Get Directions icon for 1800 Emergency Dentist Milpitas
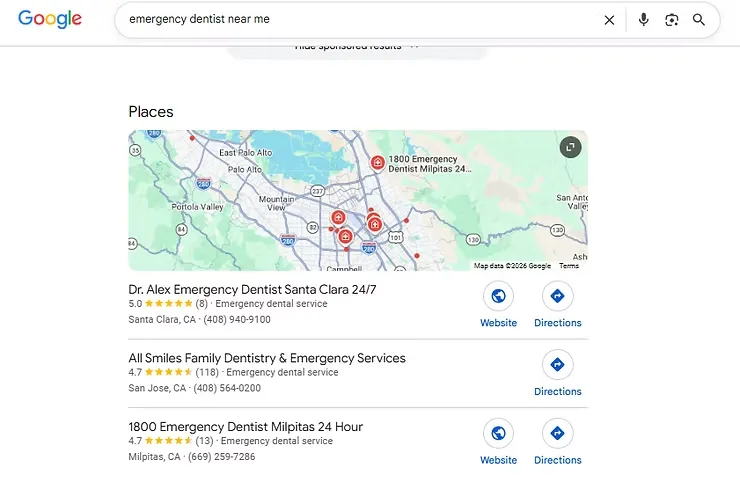Image resolution: width=740 pixels, height=481 pixels. click(557, 433)
